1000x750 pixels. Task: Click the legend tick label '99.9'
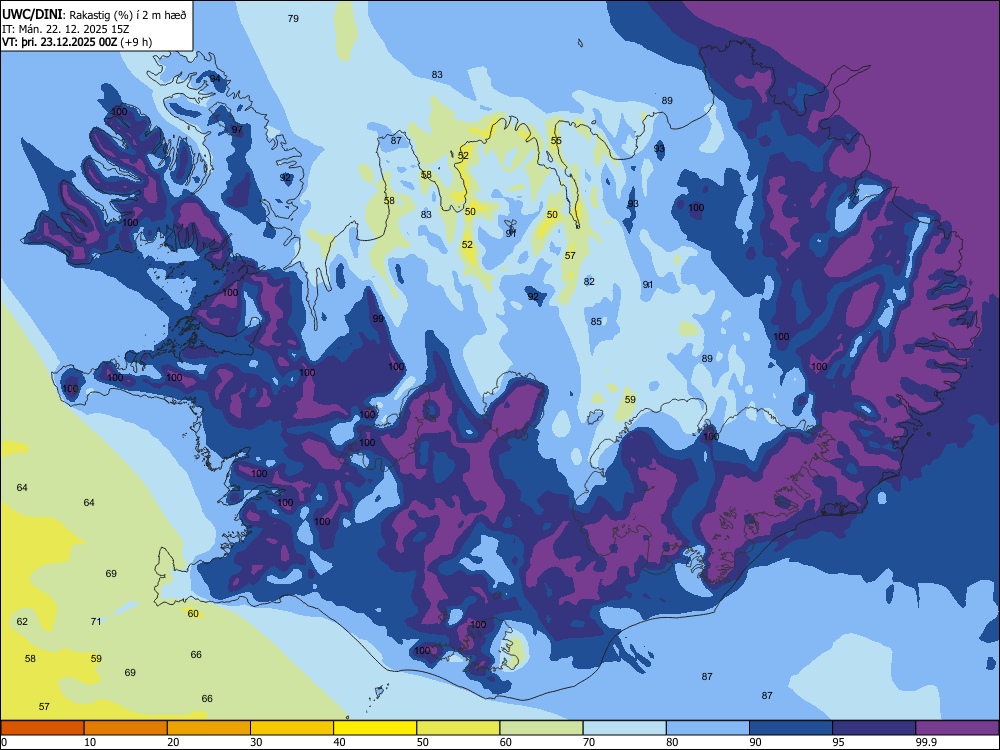(925, 742)
